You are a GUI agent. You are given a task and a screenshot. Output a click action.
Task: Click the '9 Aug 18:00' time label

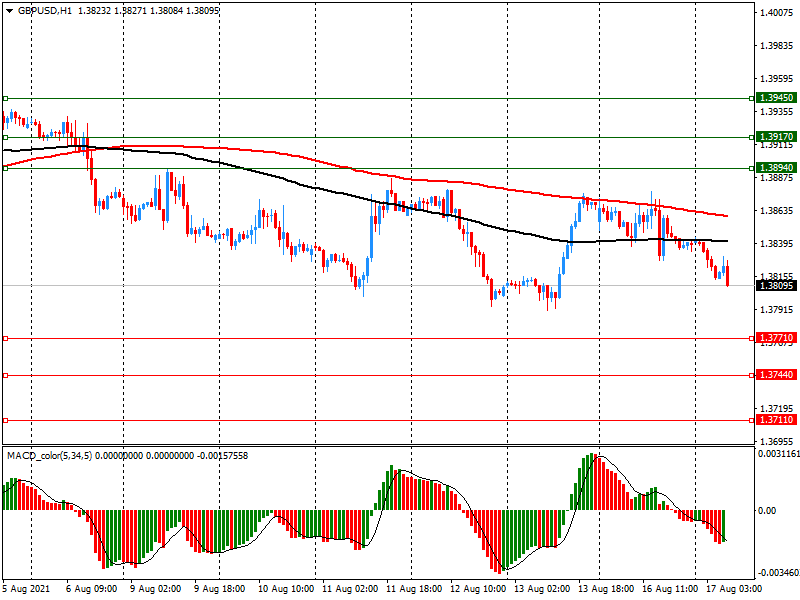click(x=219, y=589)
